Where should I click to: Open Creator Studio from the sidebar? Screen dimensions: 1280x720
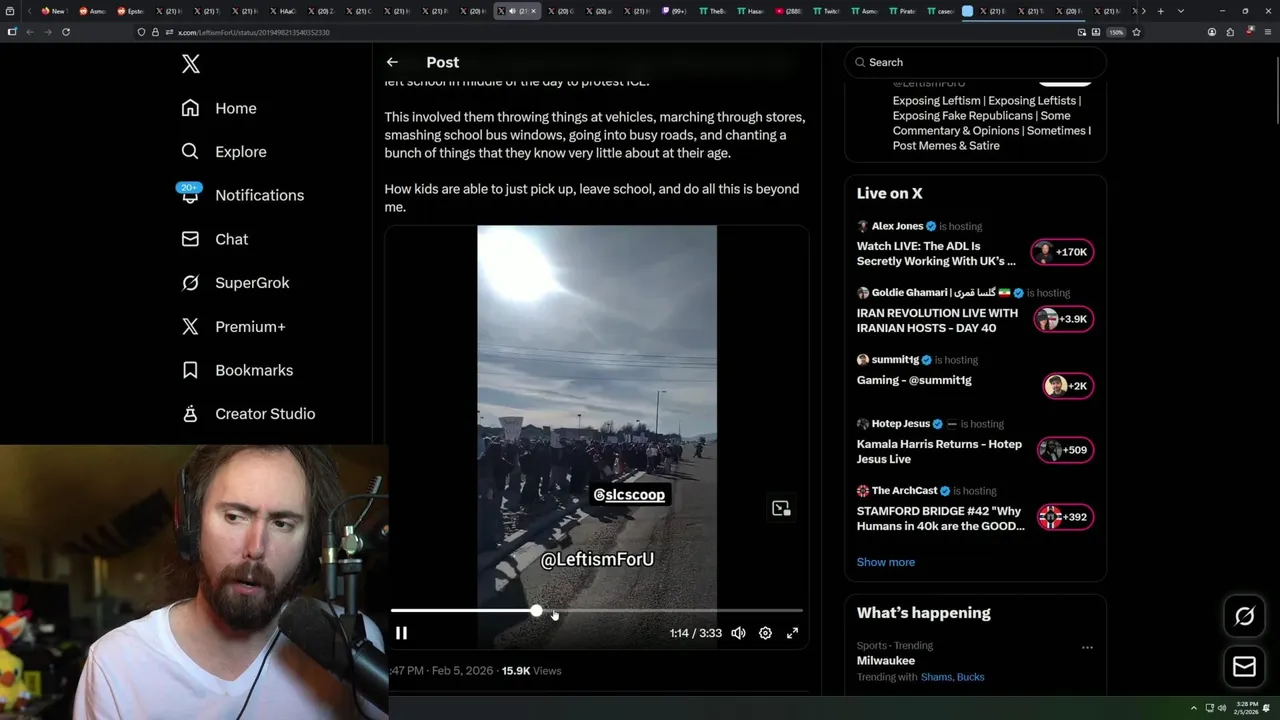click(x=248, y=414)
